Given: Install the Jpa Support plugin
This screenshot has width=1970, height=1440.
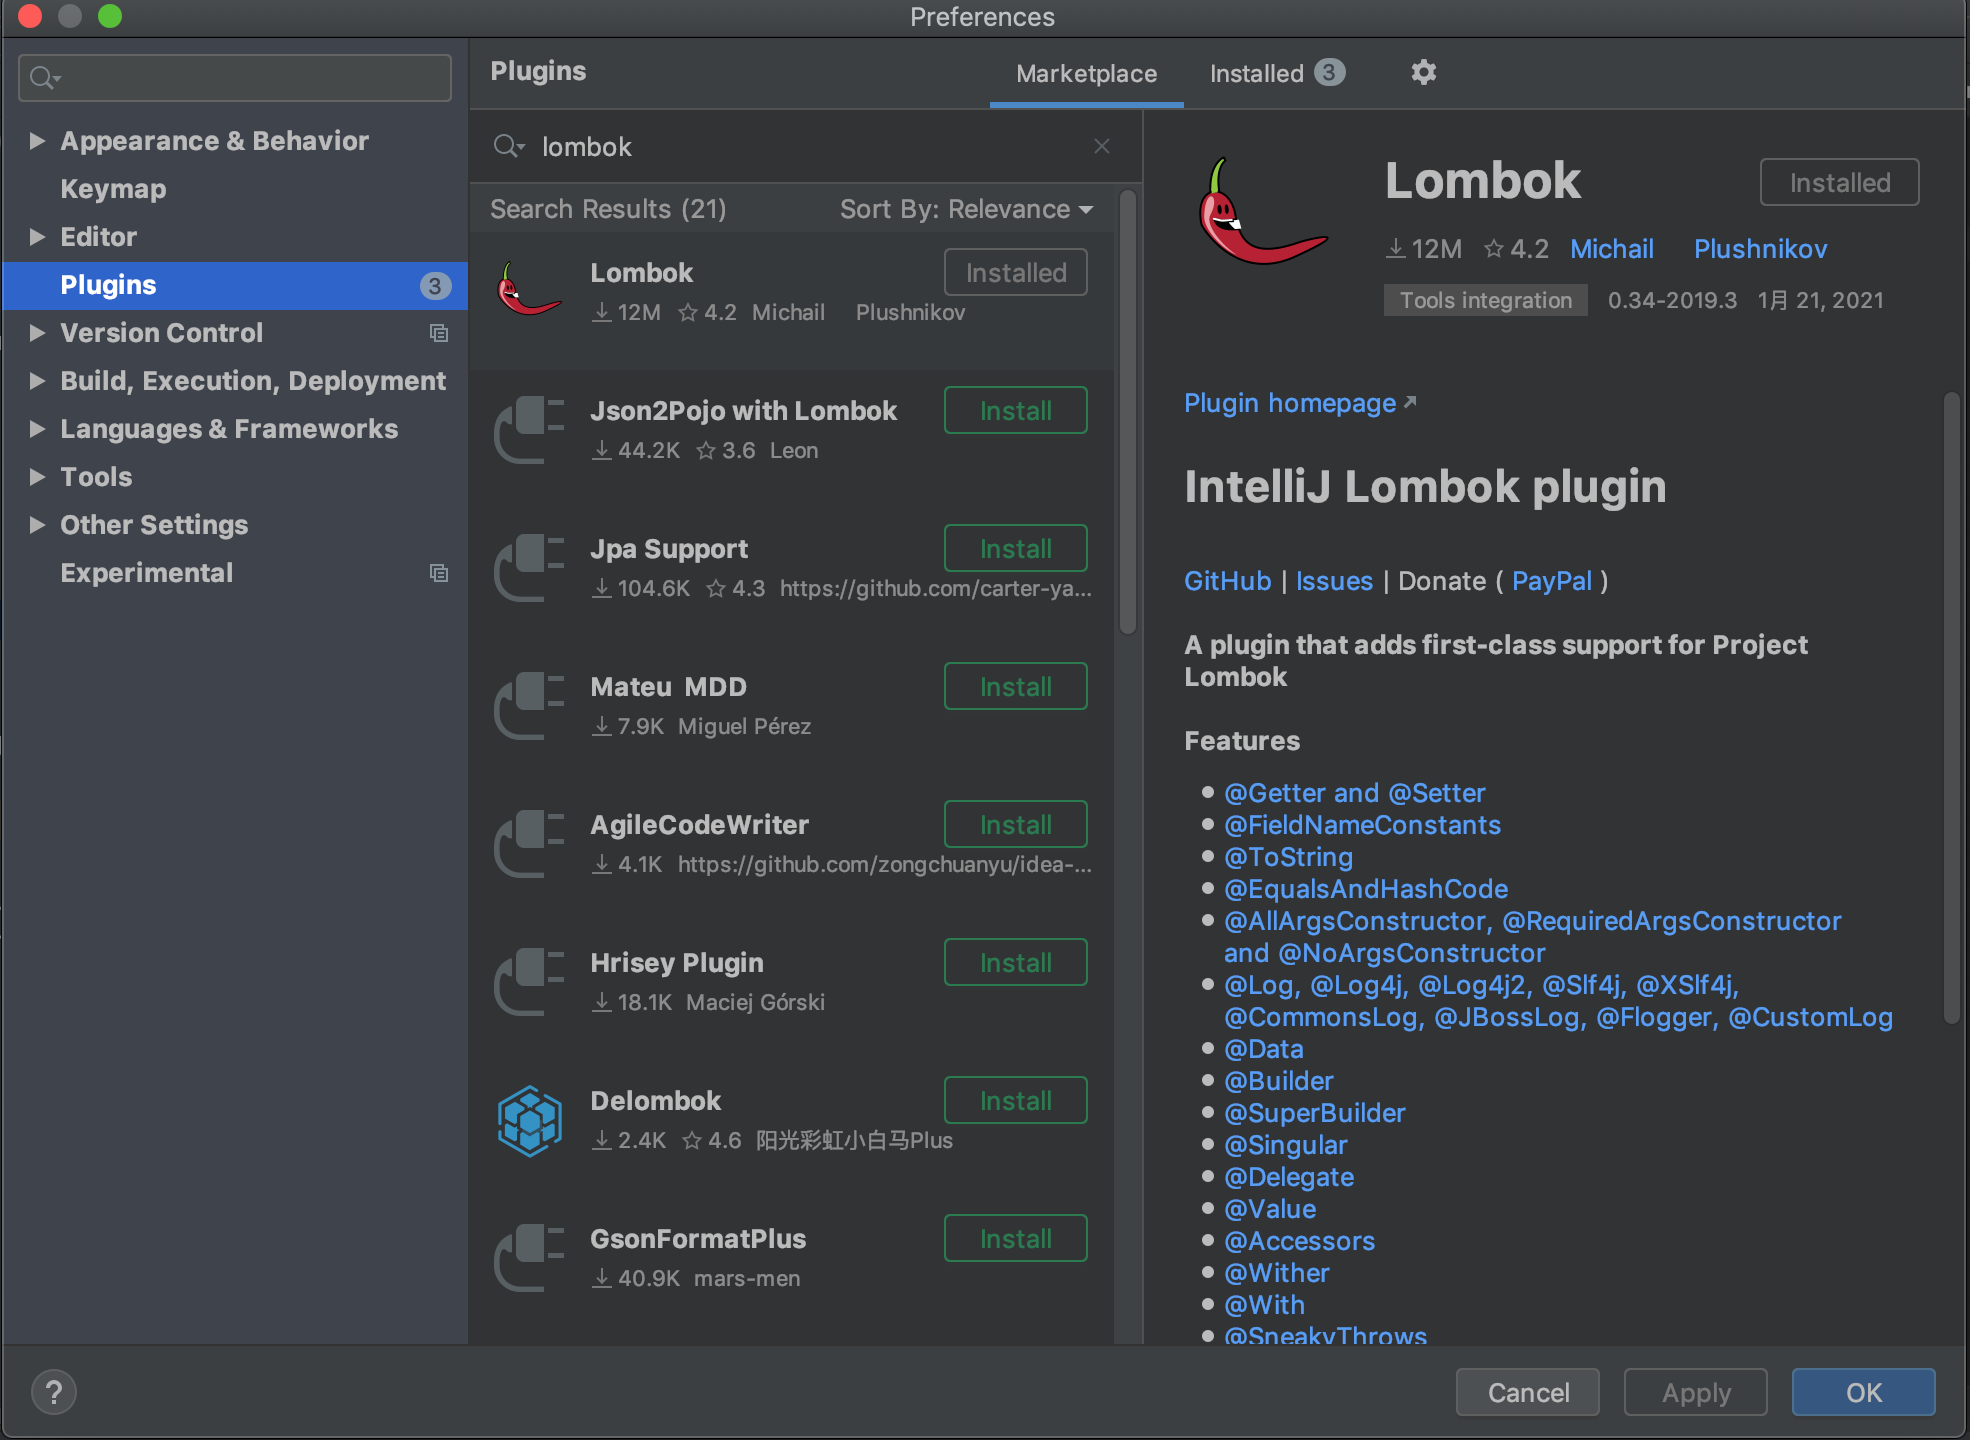Looking at the screenshot, I should tap(1015, 549).
